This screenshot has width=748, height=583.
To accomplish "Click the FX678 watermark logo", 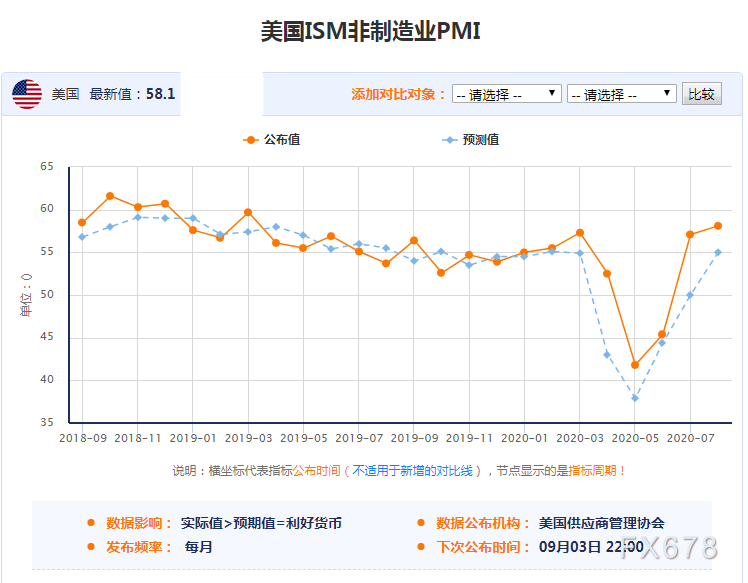I will pyautogui.click(x=669, y=548).
